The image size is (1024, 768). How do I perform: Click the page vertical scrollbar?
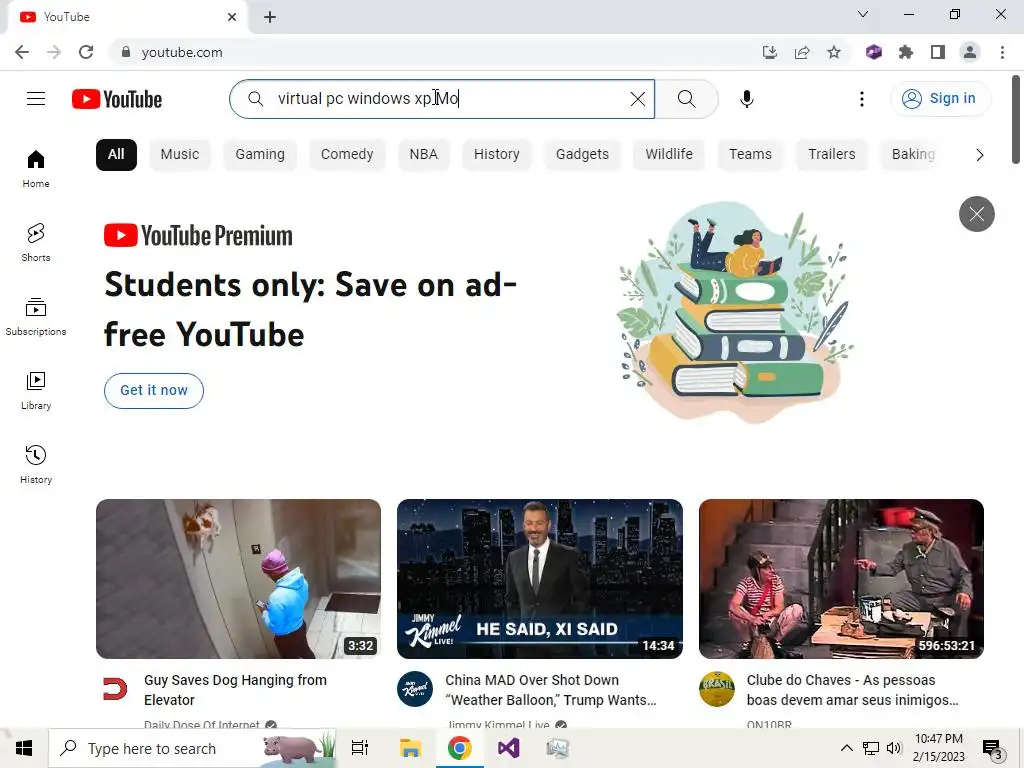(1016, 120)
